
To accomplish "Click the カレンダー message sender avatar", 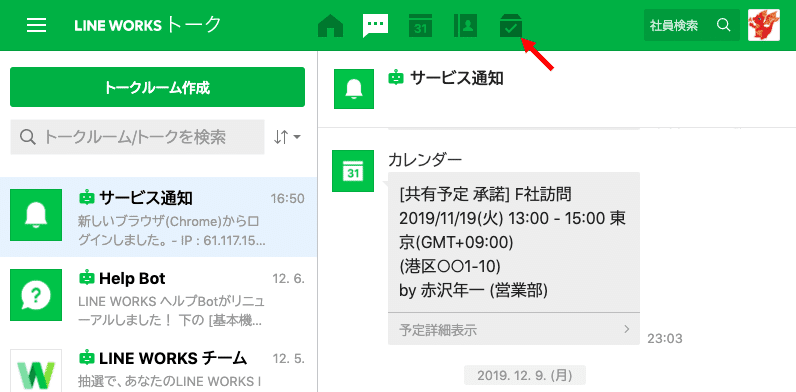I will pos(353,171).
